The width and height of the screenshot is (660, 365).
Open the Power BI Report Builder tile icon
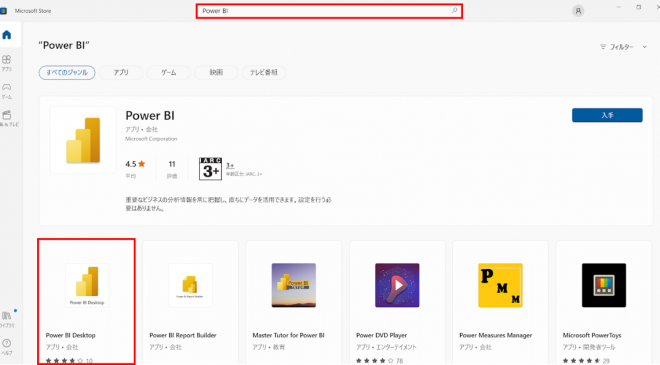tap(190, 285)
